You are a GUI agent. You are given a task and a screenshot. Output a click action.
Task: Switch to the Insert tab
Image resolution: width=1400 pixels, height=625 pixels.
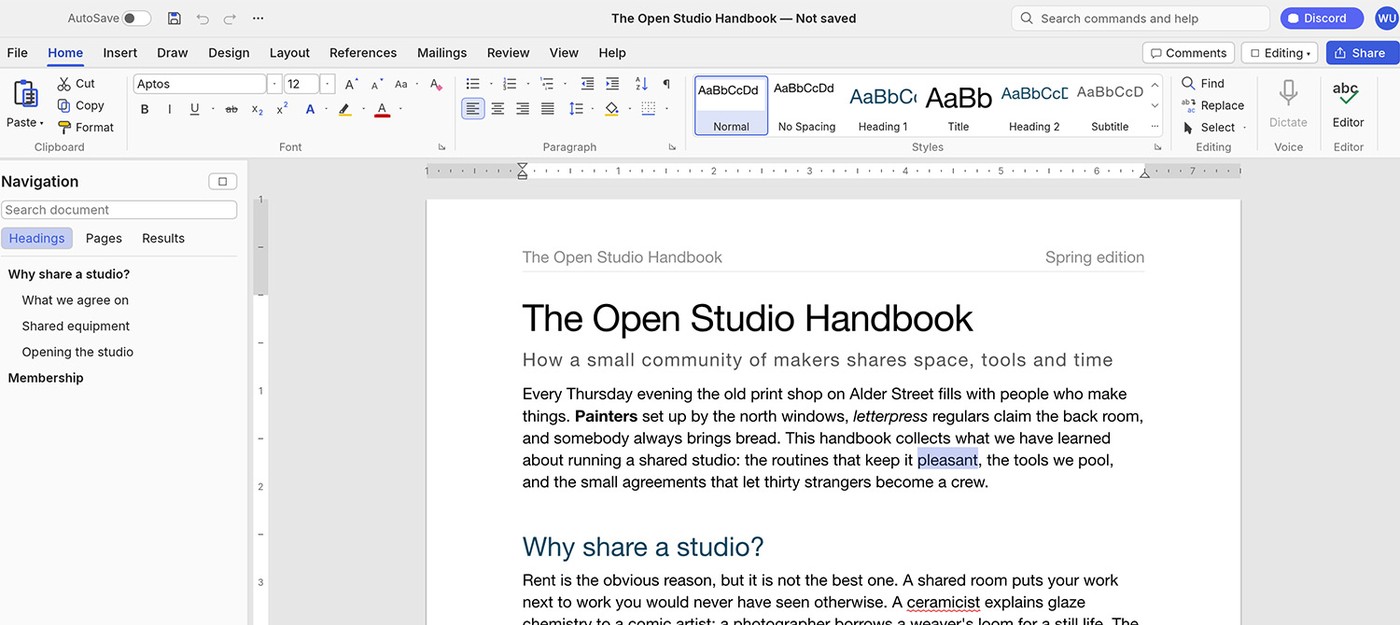click(120, 53)
